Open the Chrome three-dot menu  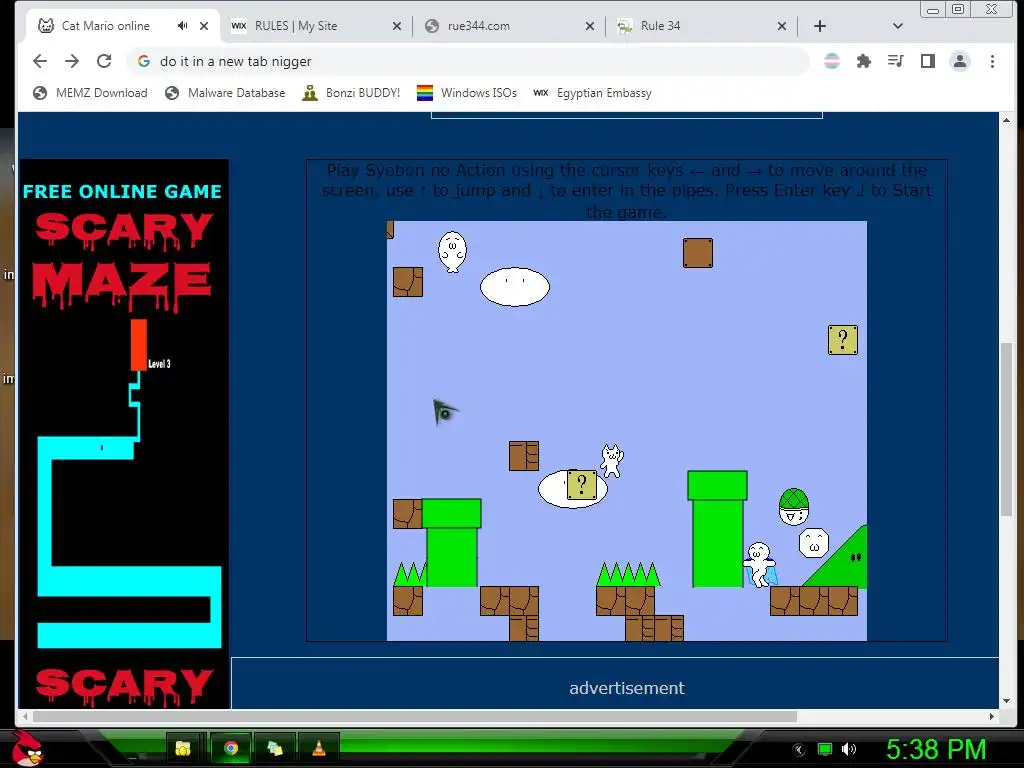992,61
